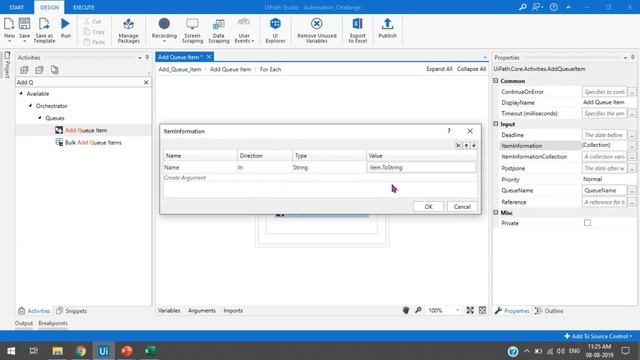Open the Imports panel
Viewport: 640px width, 360px height.
(x=233, y=310)
